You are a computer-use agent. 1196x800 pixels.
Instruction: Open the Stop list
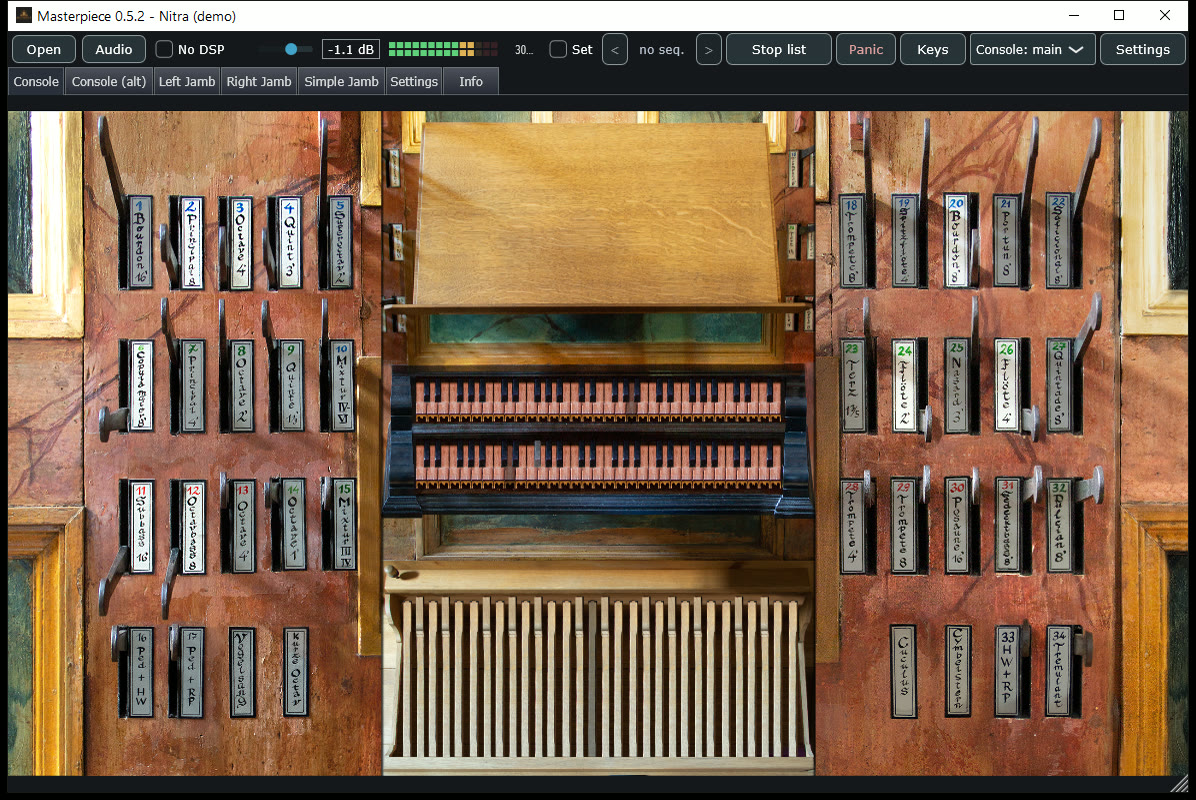[779, 50]
